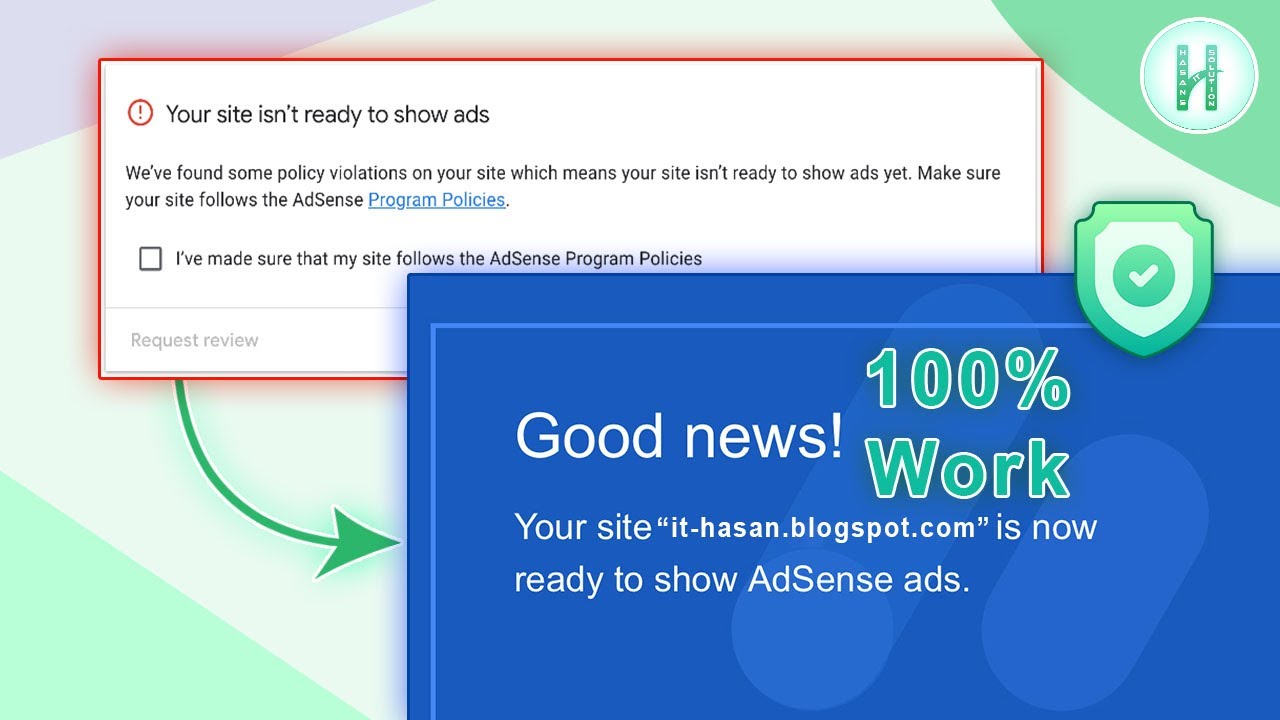
Task: Click the red warning exclamation icon
Action: pos(140,113)
